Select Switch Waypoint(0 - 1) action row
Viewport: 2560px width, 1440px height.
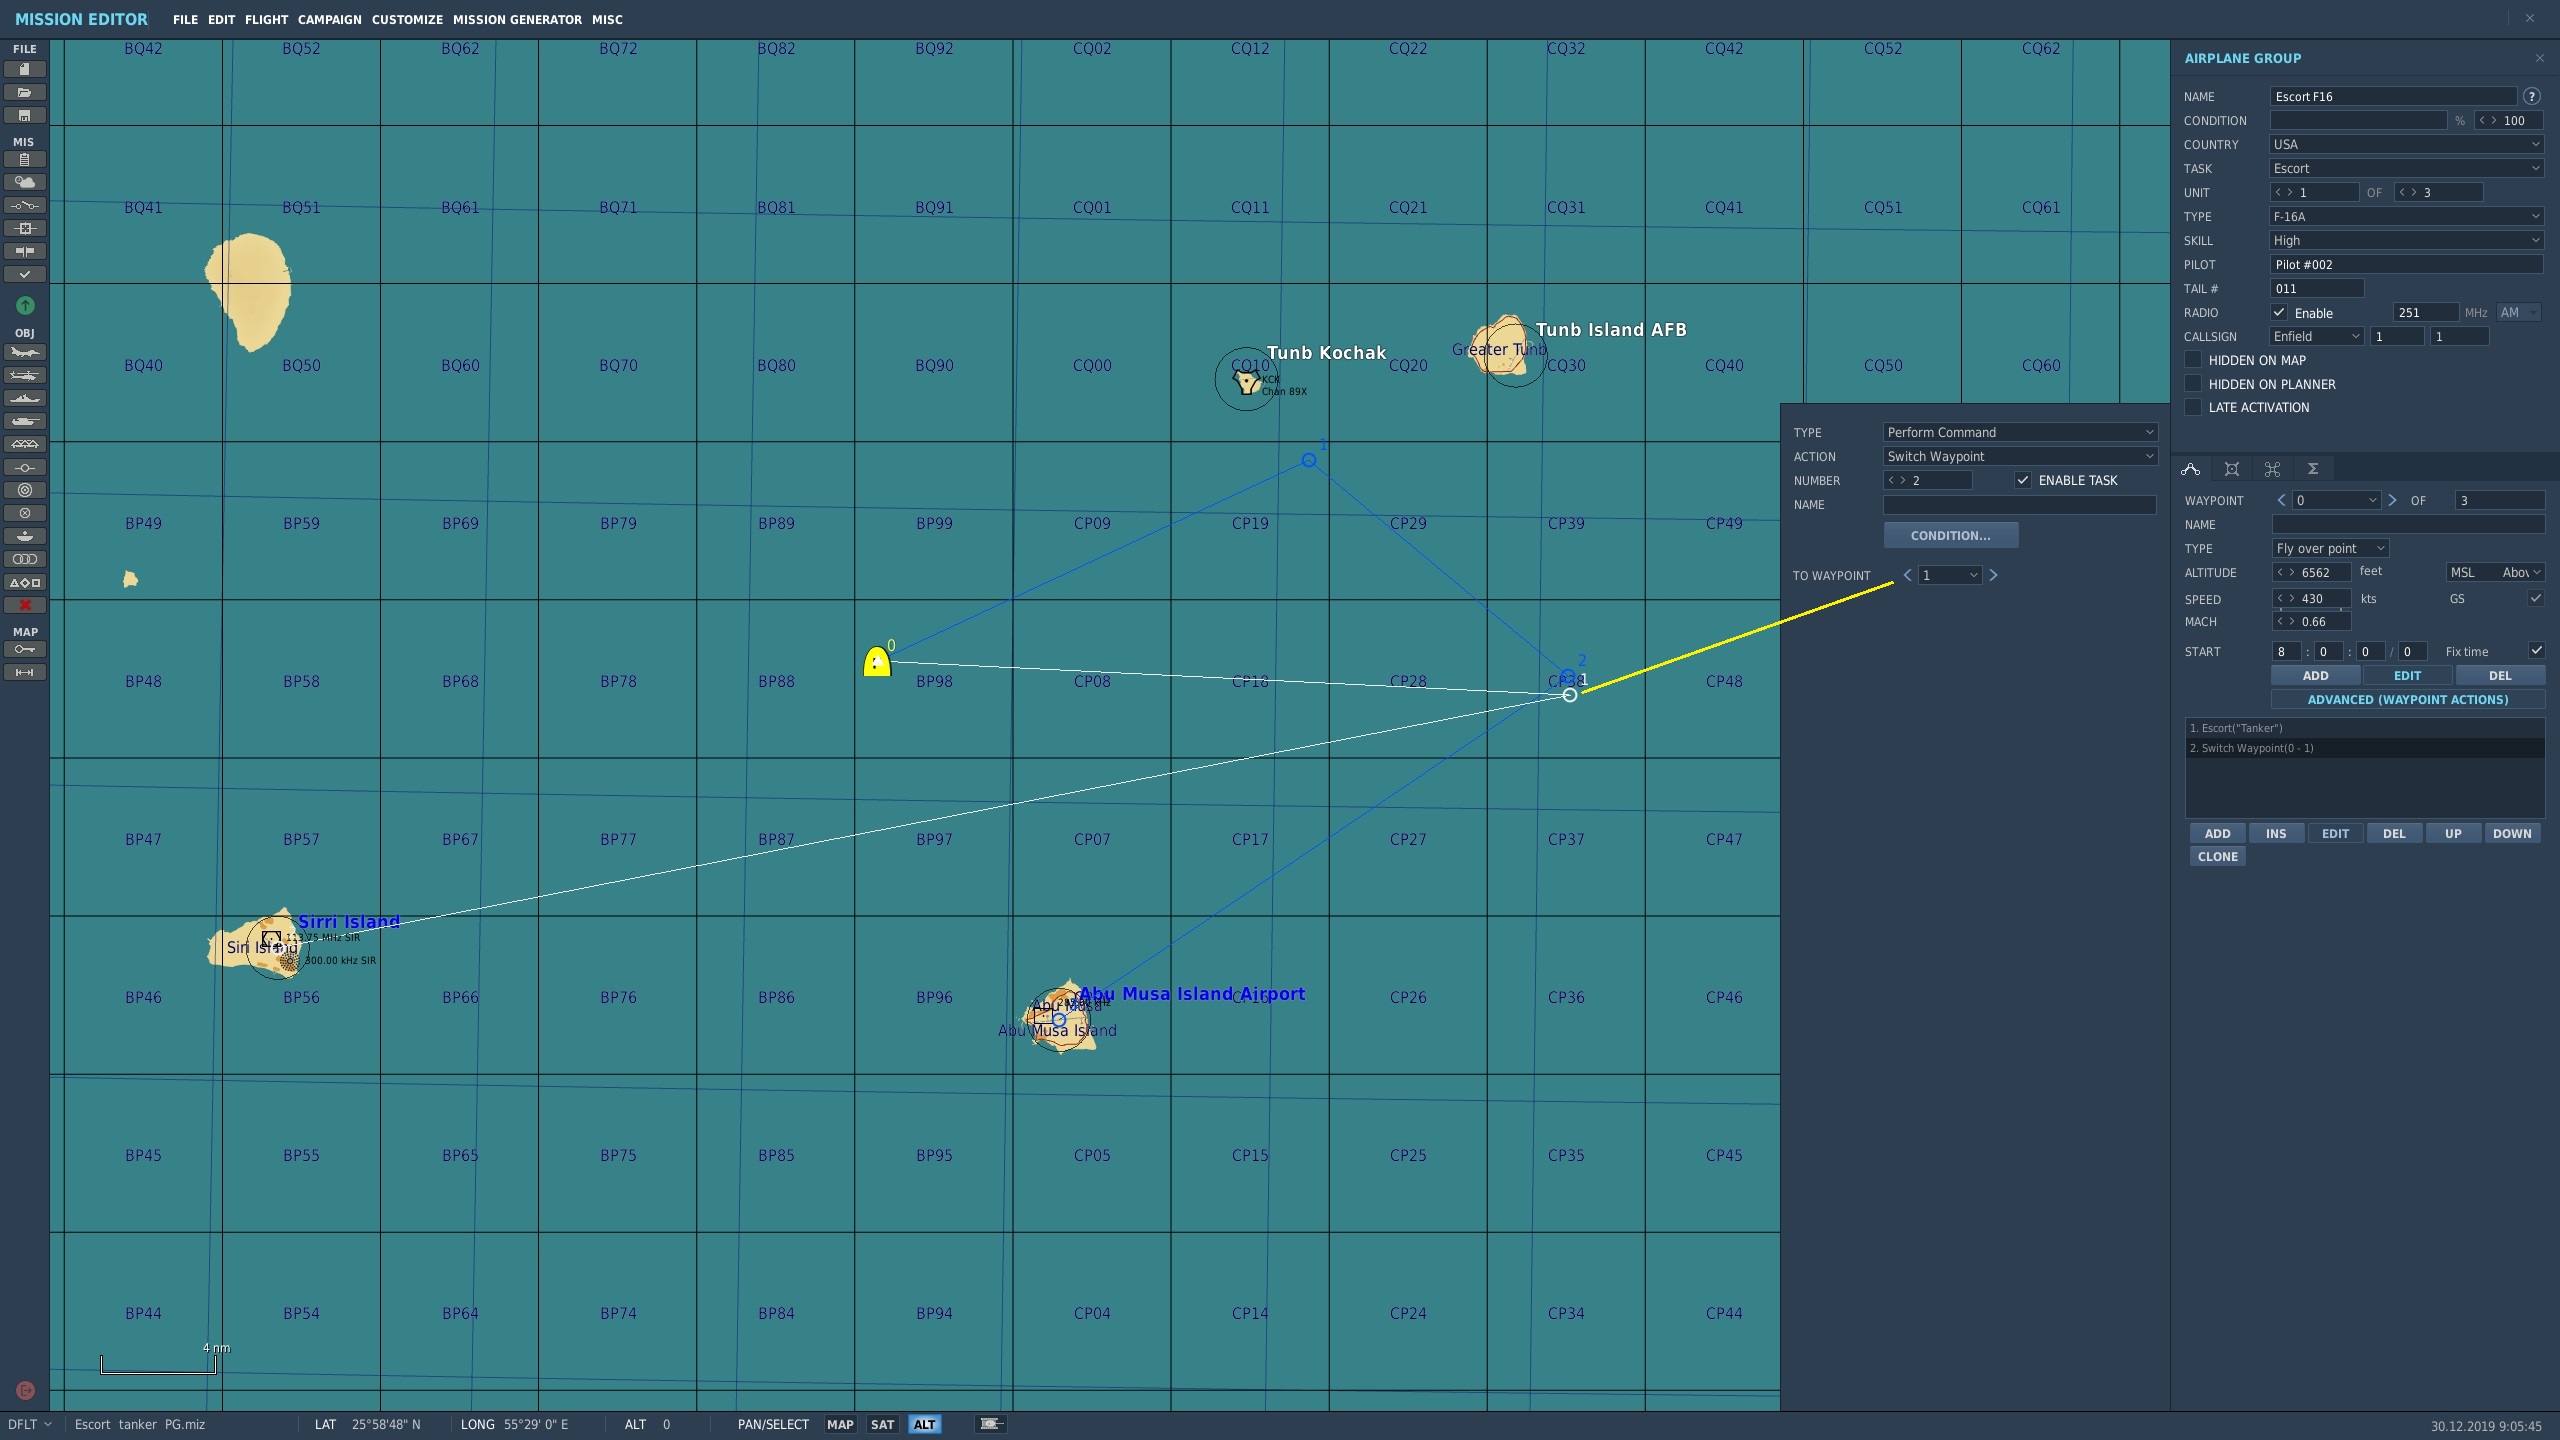click(x=2364, y=748)
